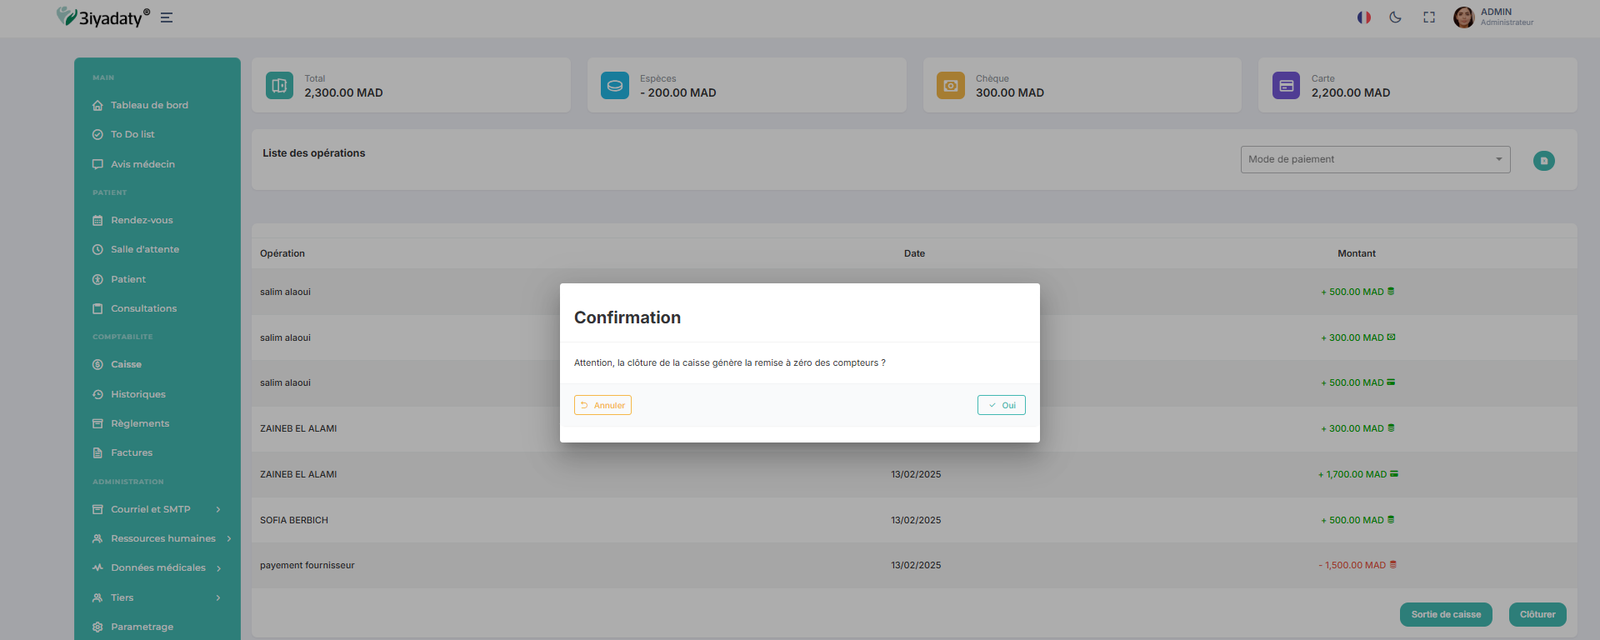Click the Clôturer button
The image size is (1600, 640).
(1537, 614)
